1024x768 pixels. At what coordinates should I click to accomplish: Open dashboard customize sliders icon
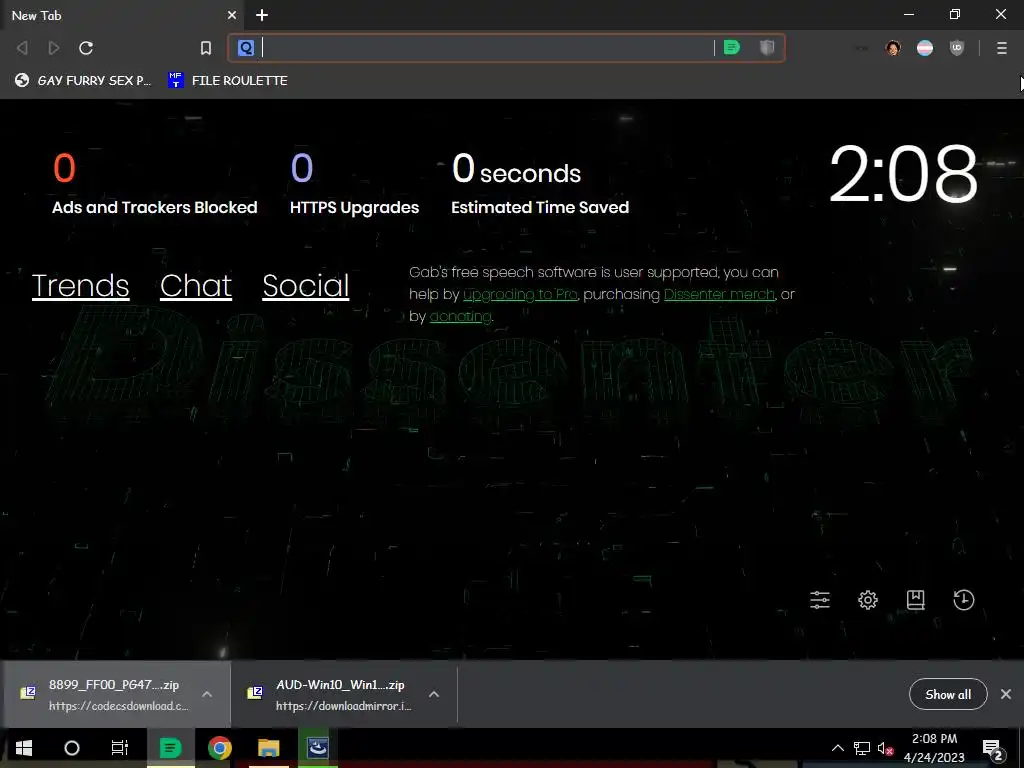[820, 600]
